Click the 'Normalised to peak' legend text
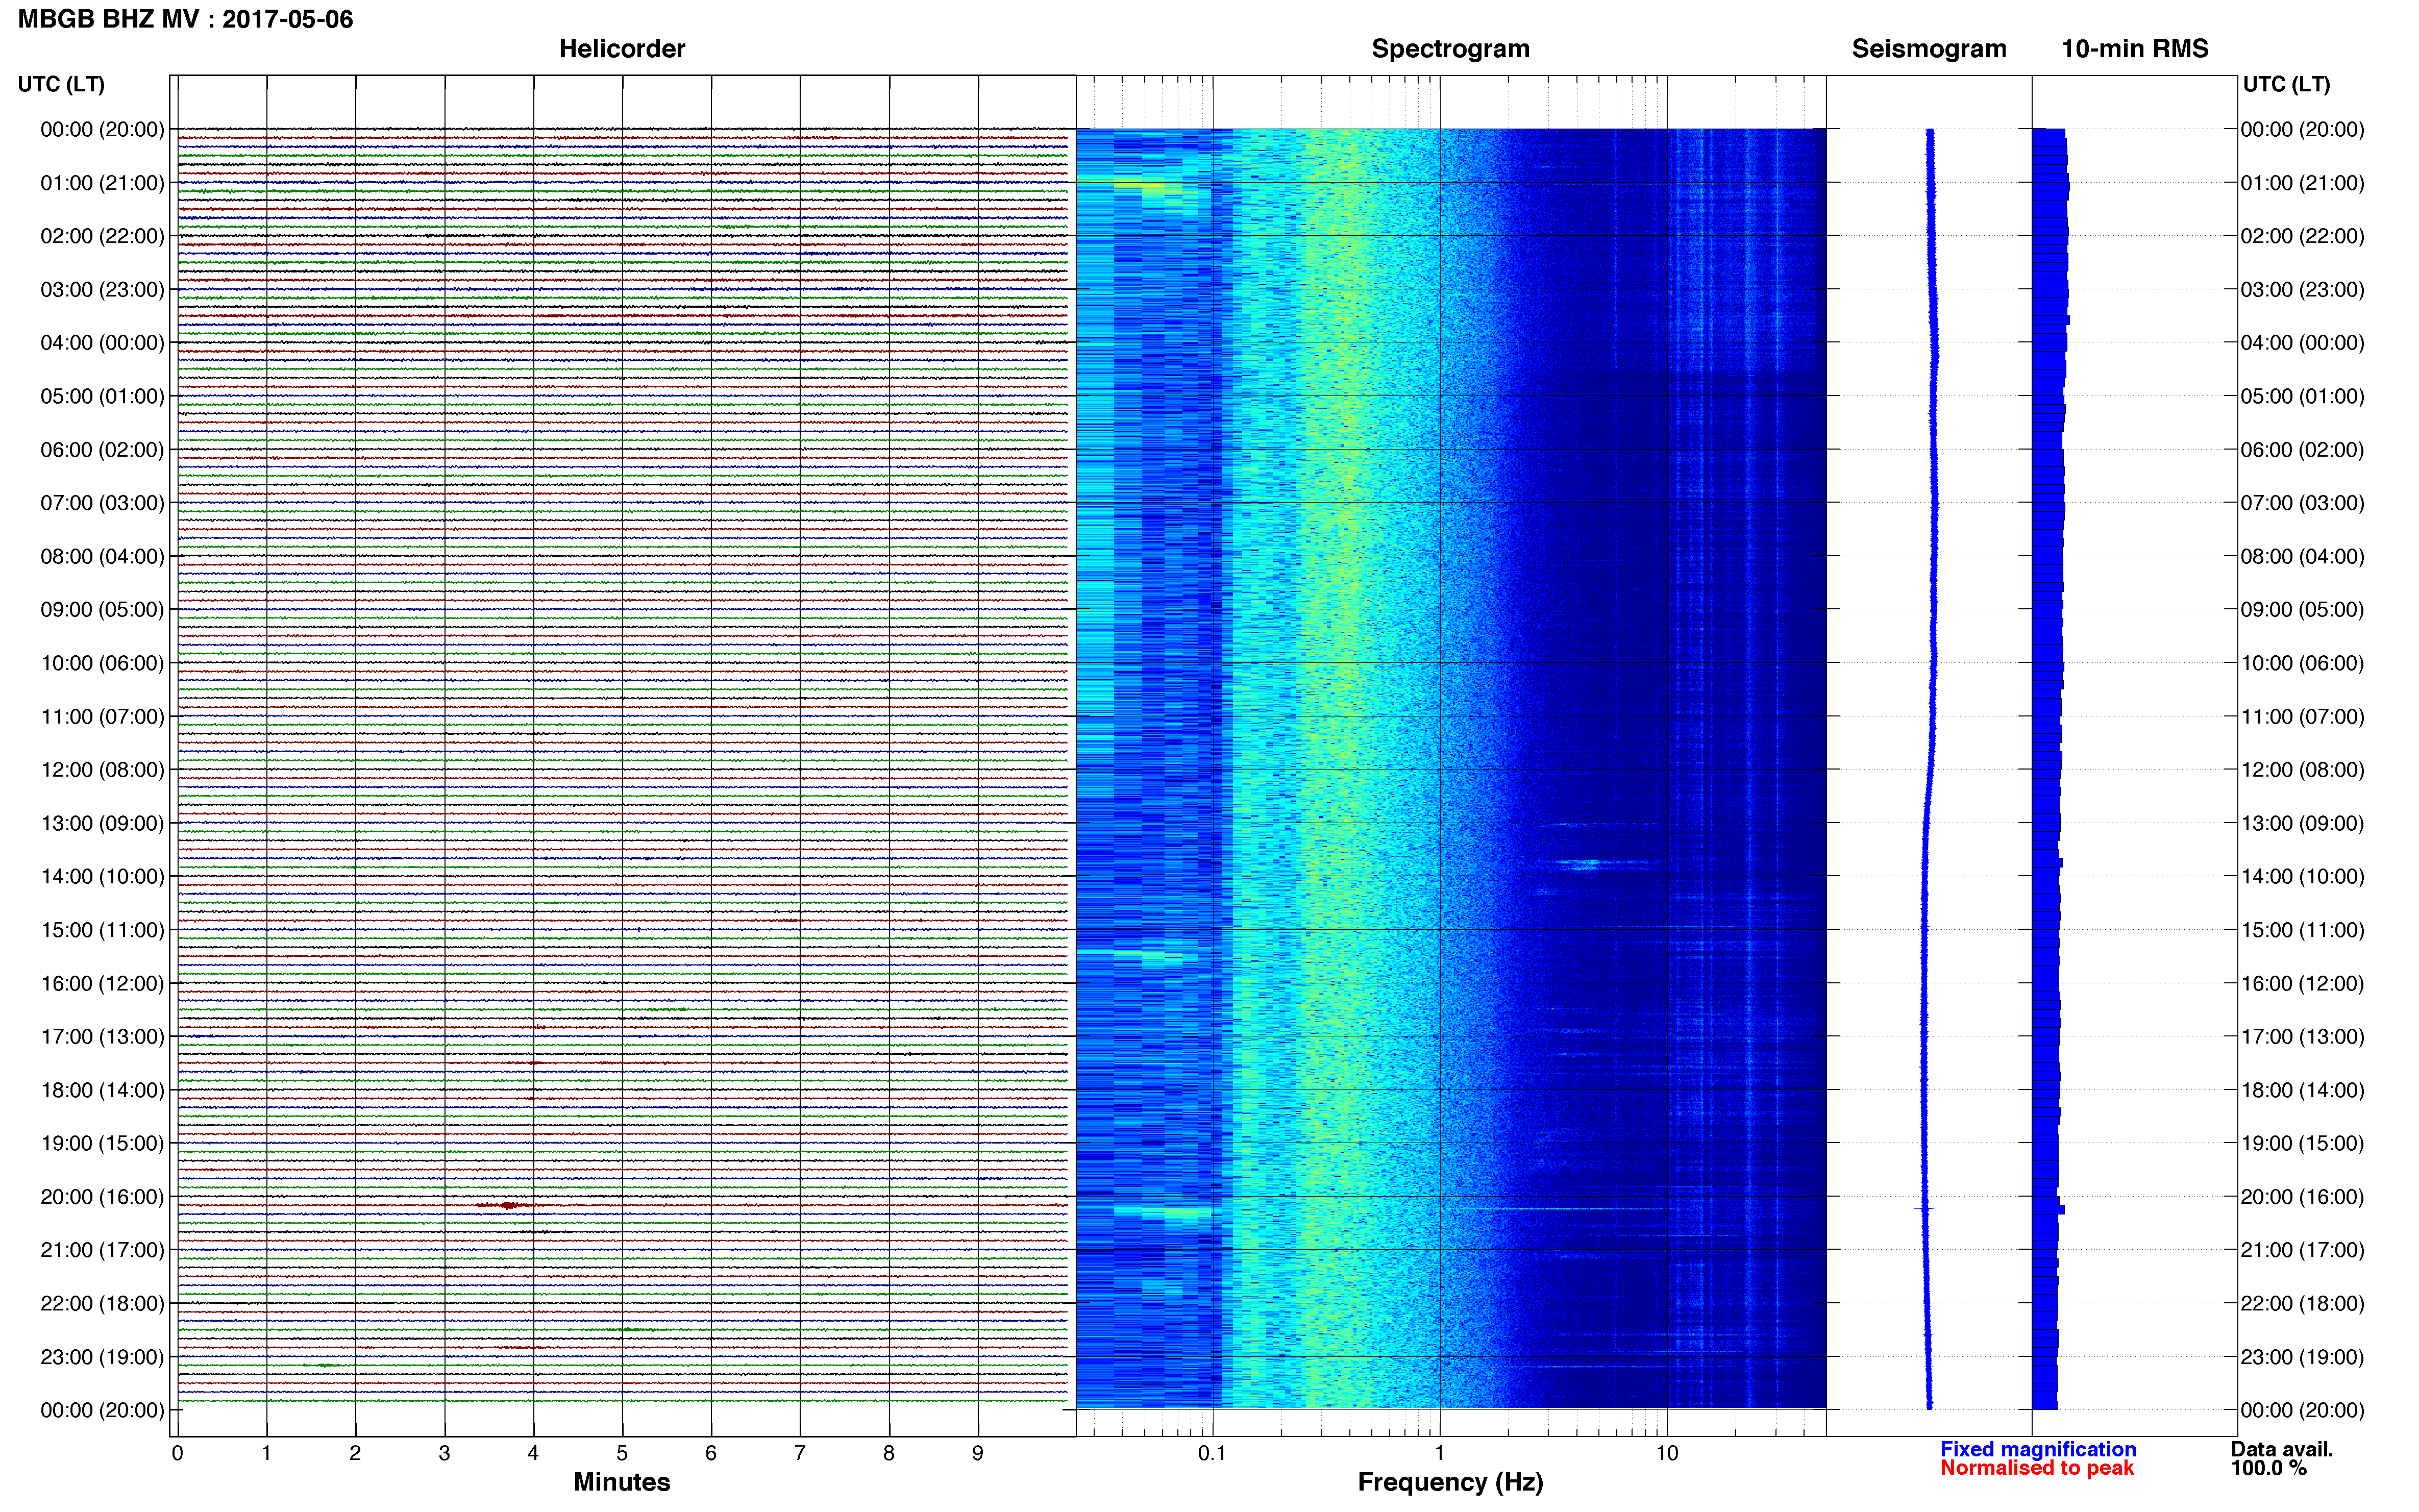Screen dimensions: 2419x1512 [x=2037, y=1468]
